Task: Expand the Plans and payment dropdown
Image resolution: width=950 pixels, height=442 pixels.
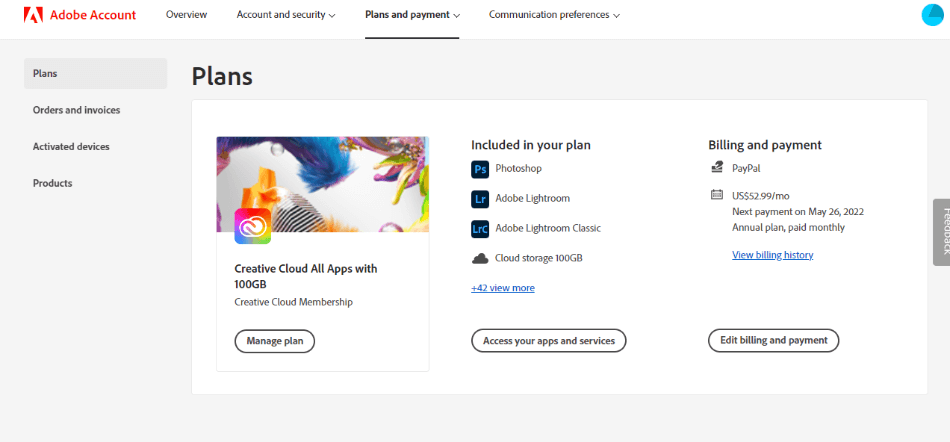Action: [412, 15]
